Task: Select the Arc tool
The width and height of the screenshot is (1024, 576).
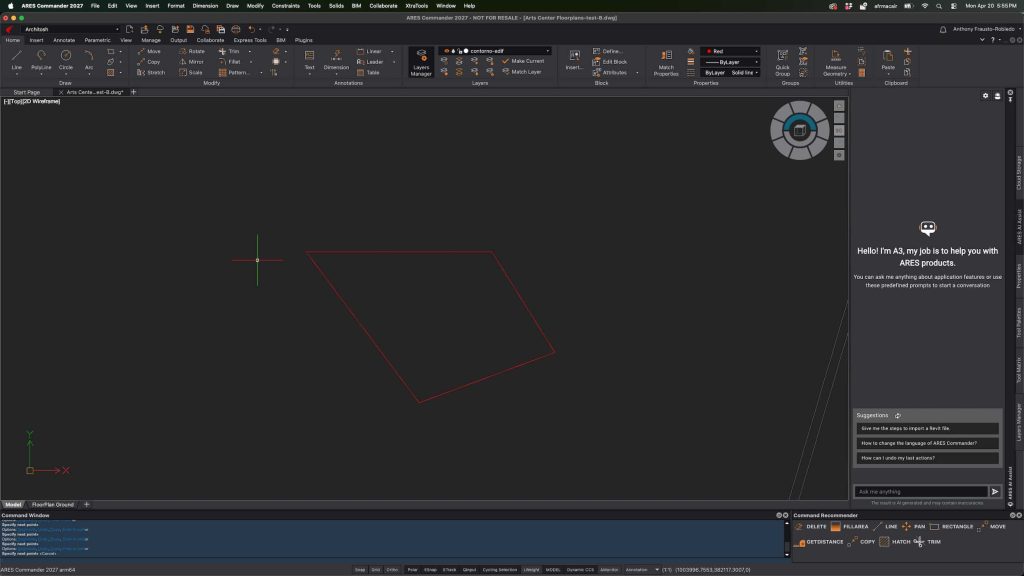Action: pos(89,59)
